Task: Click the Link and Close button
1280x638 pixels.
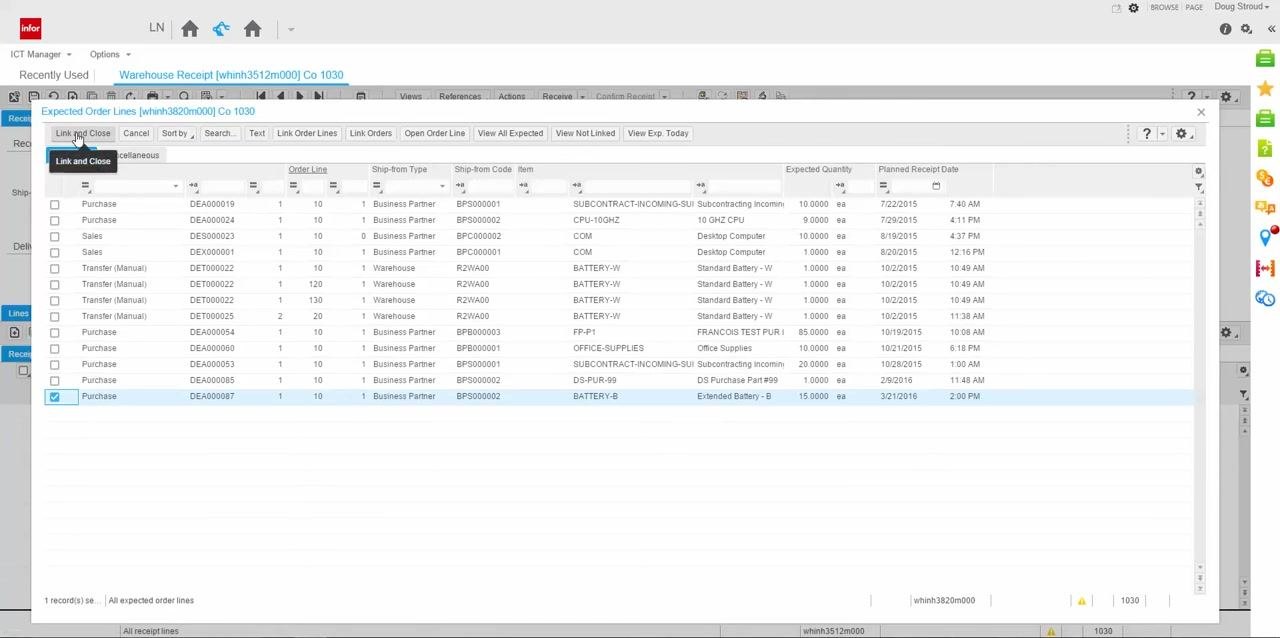Action: [x=83, y=133]
